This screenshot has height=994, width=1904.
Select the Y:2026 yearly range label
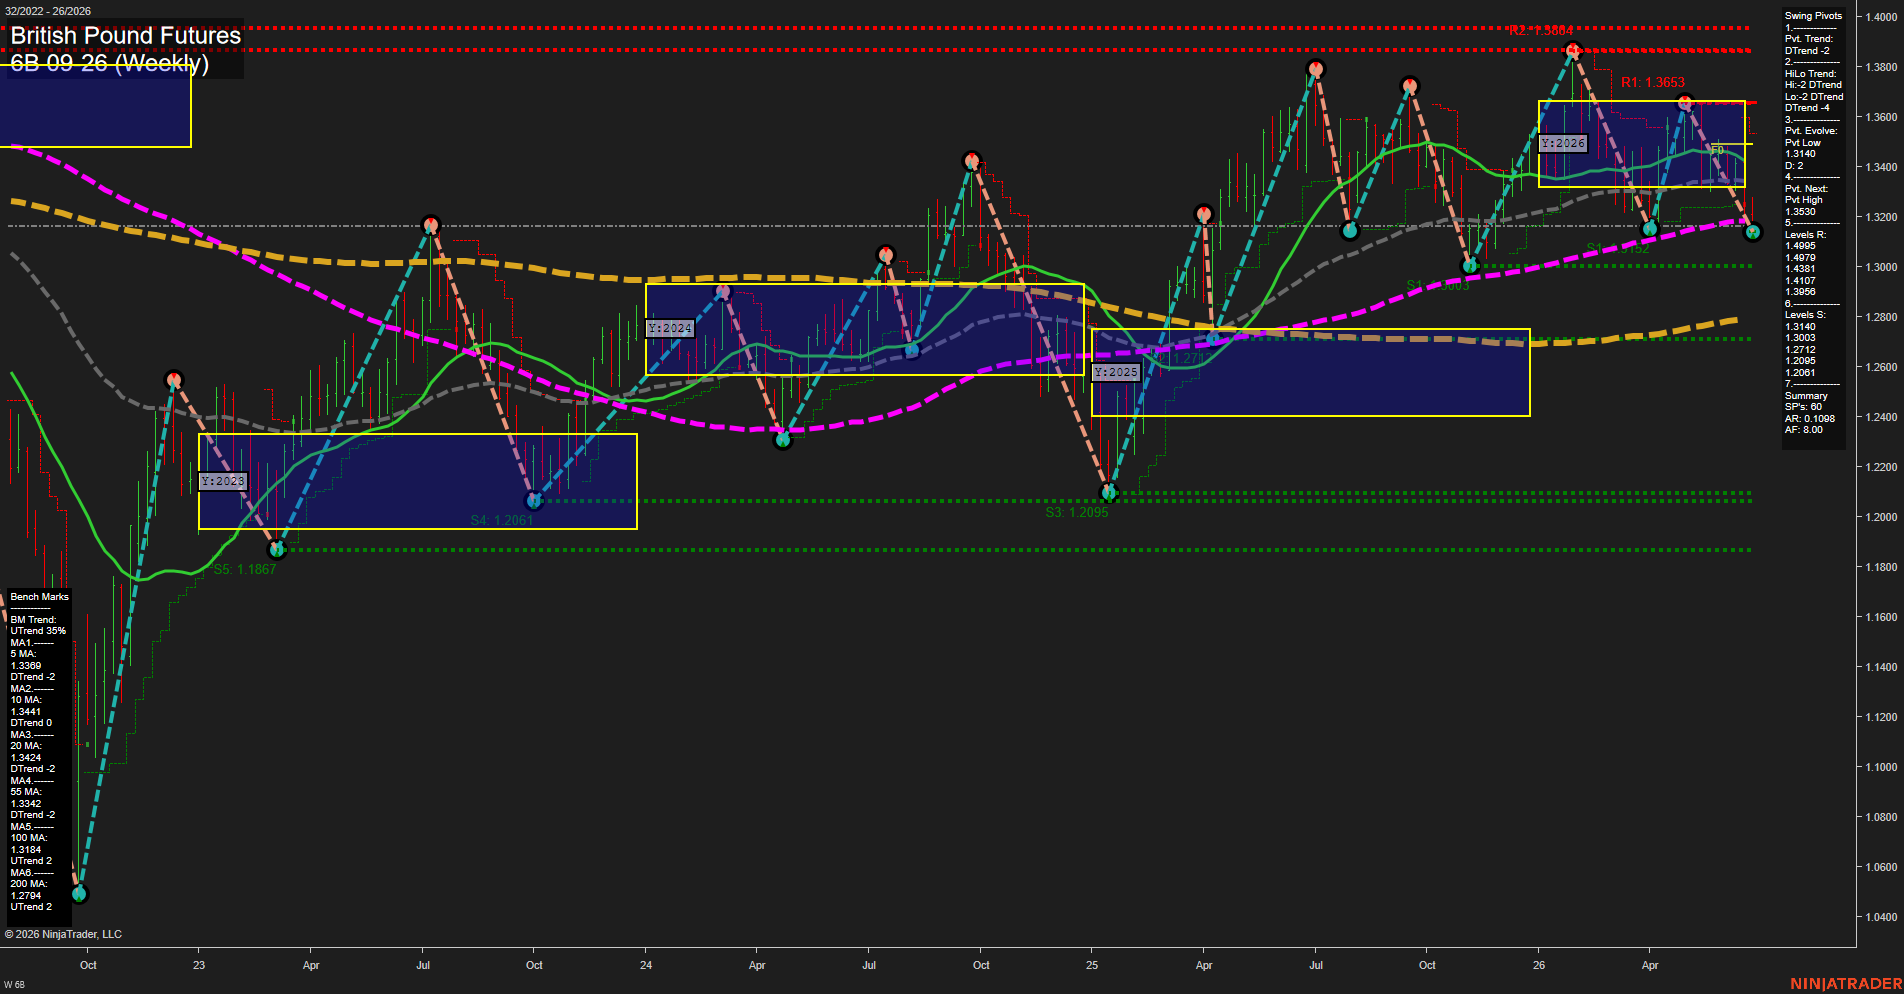click(x=1563, y=143)
